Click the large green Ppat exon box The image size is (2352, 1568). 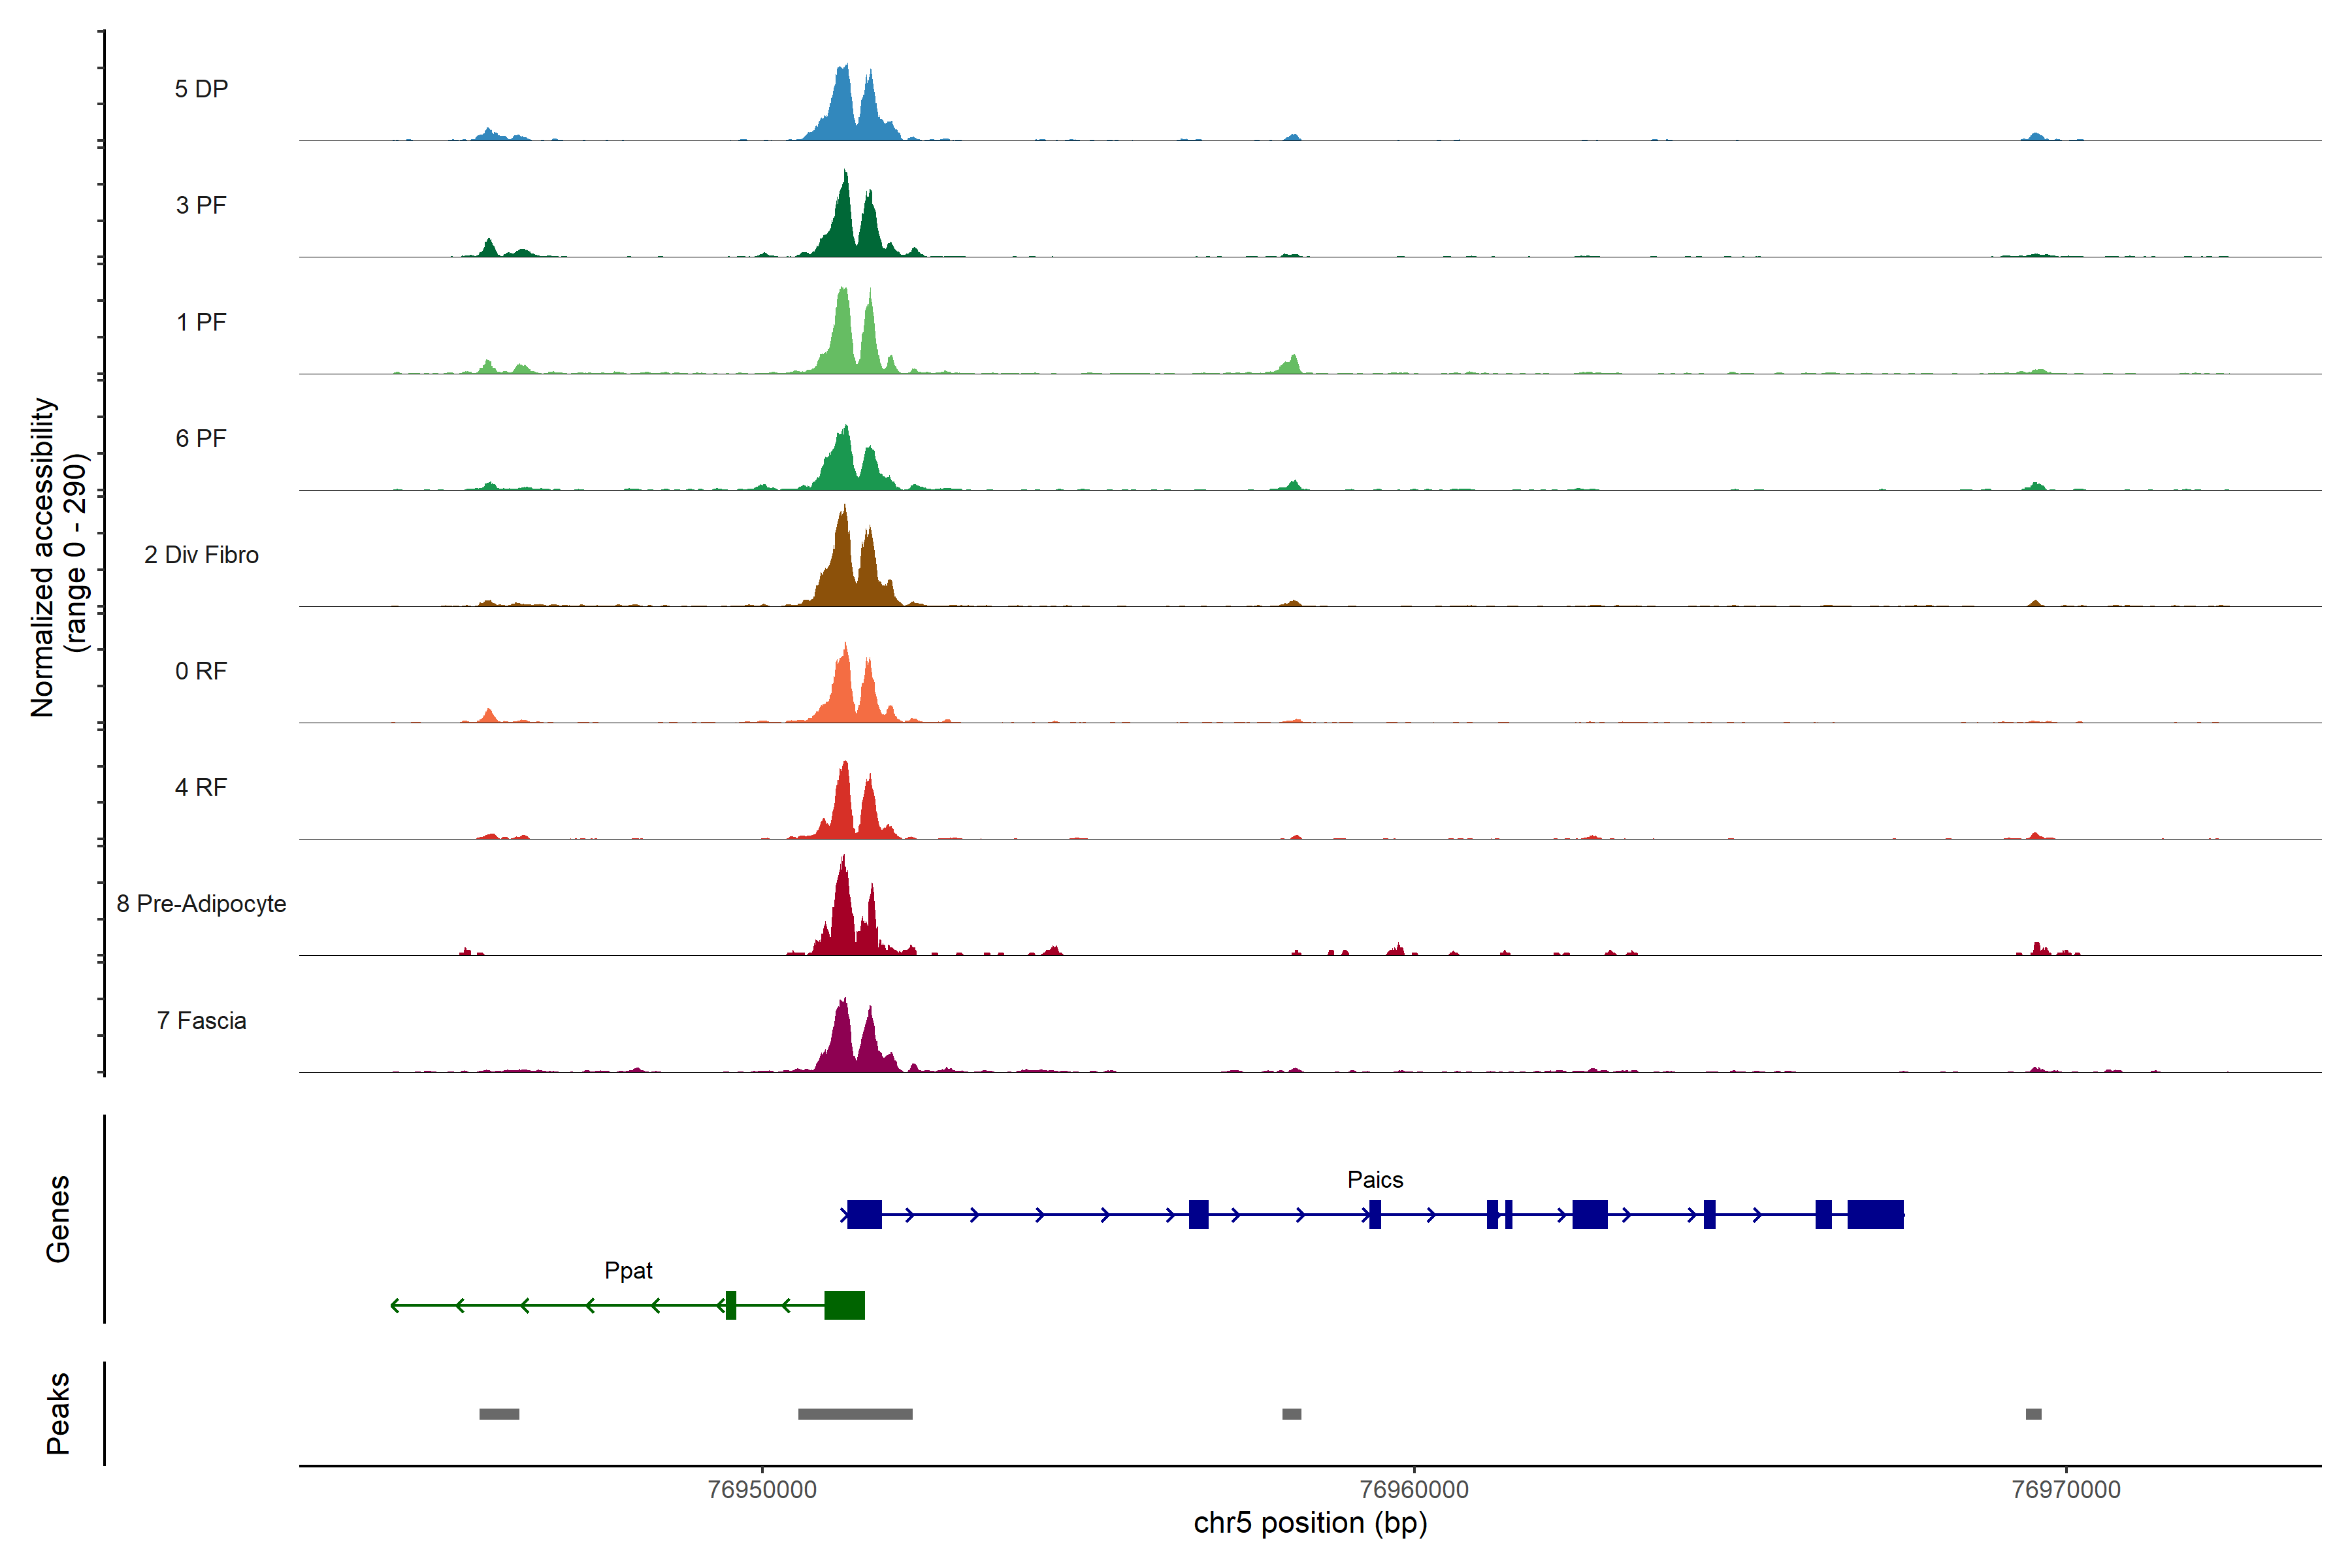point(844,1305)
